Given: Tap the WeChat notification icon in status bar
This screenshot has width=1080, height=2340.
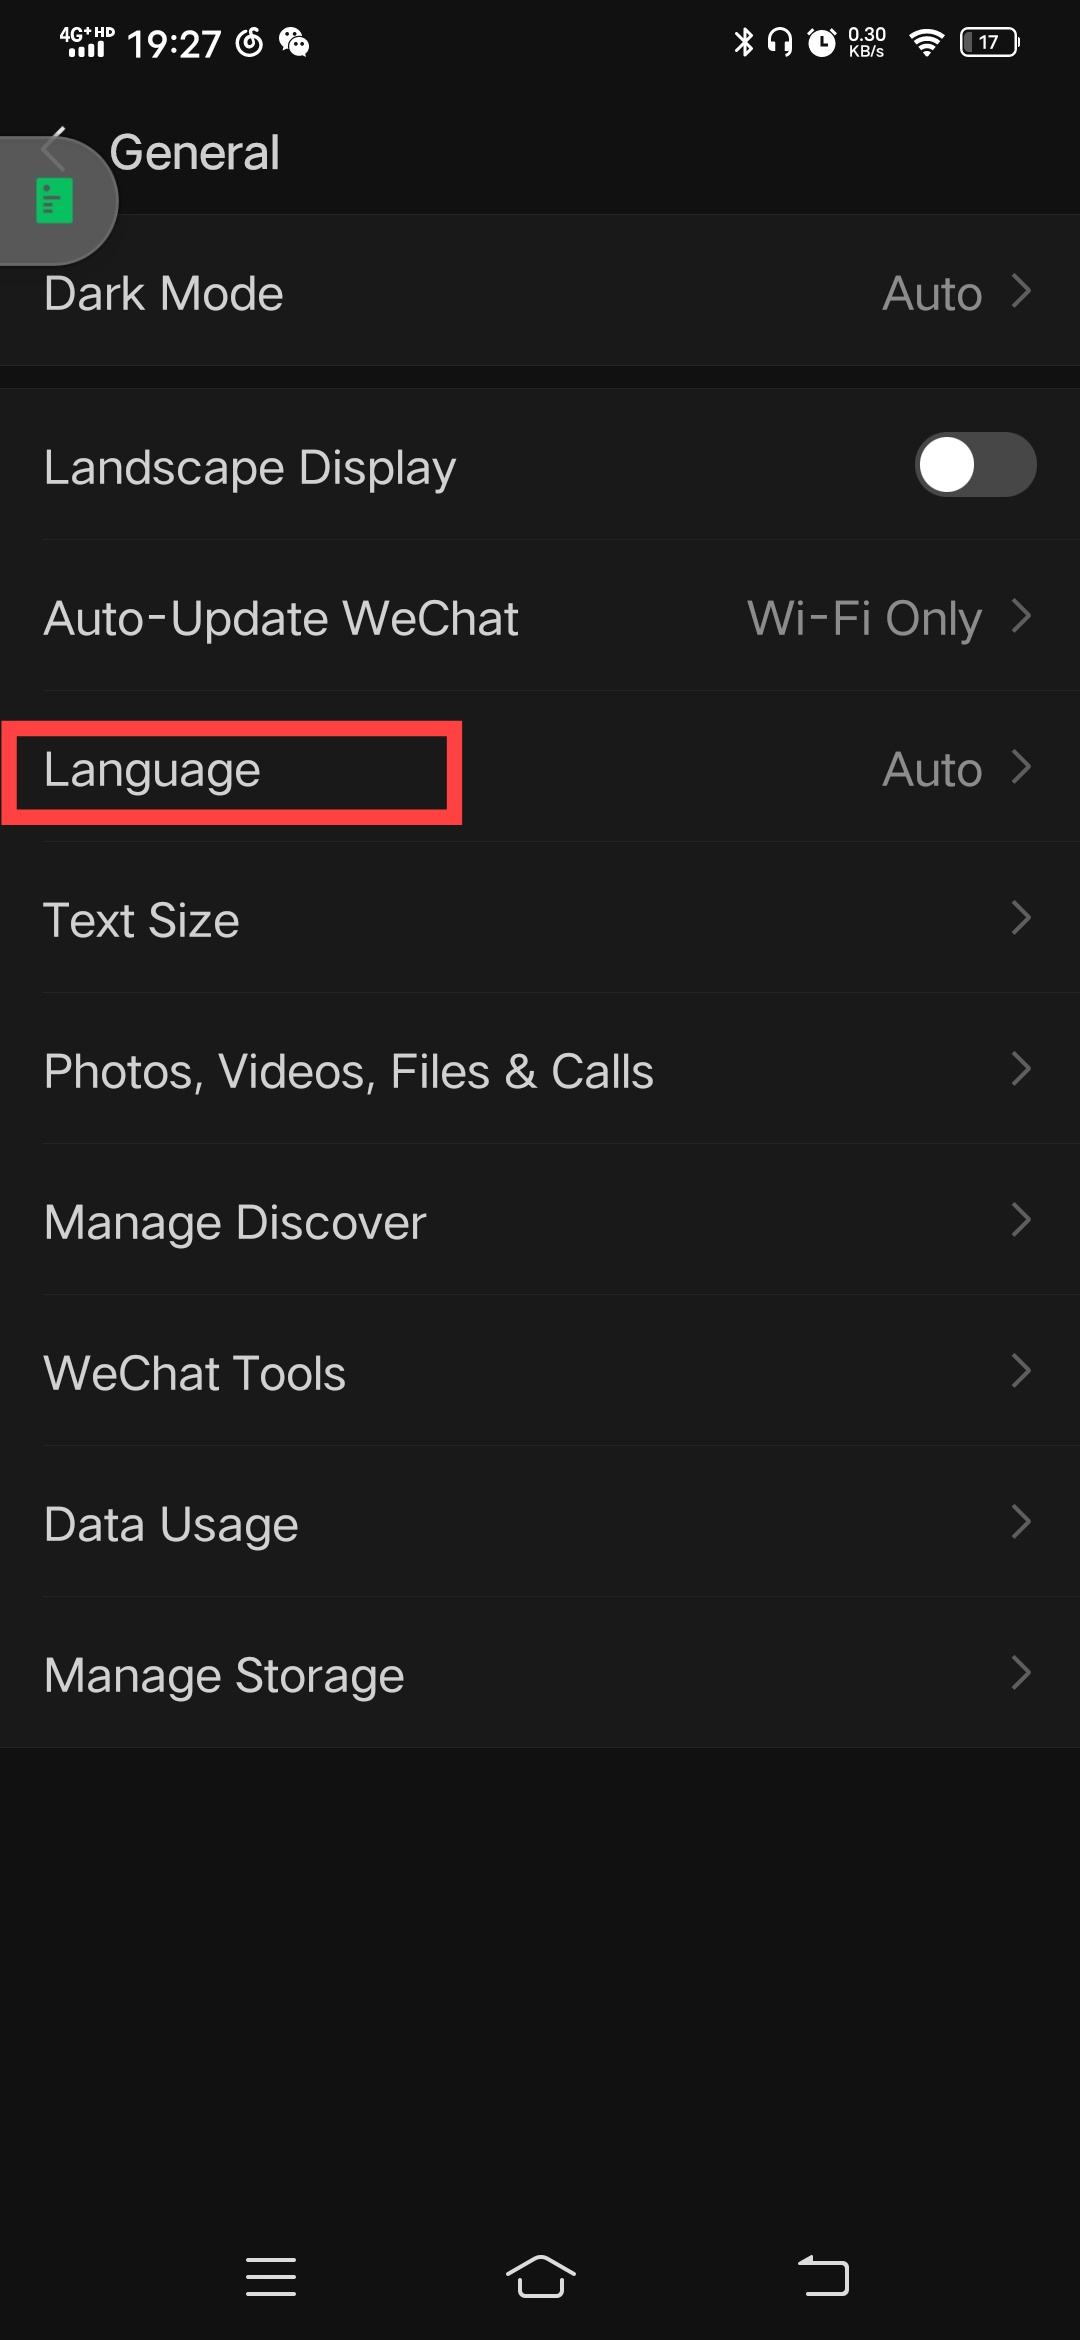Looking at the screenshot, I should coord(294,42).
